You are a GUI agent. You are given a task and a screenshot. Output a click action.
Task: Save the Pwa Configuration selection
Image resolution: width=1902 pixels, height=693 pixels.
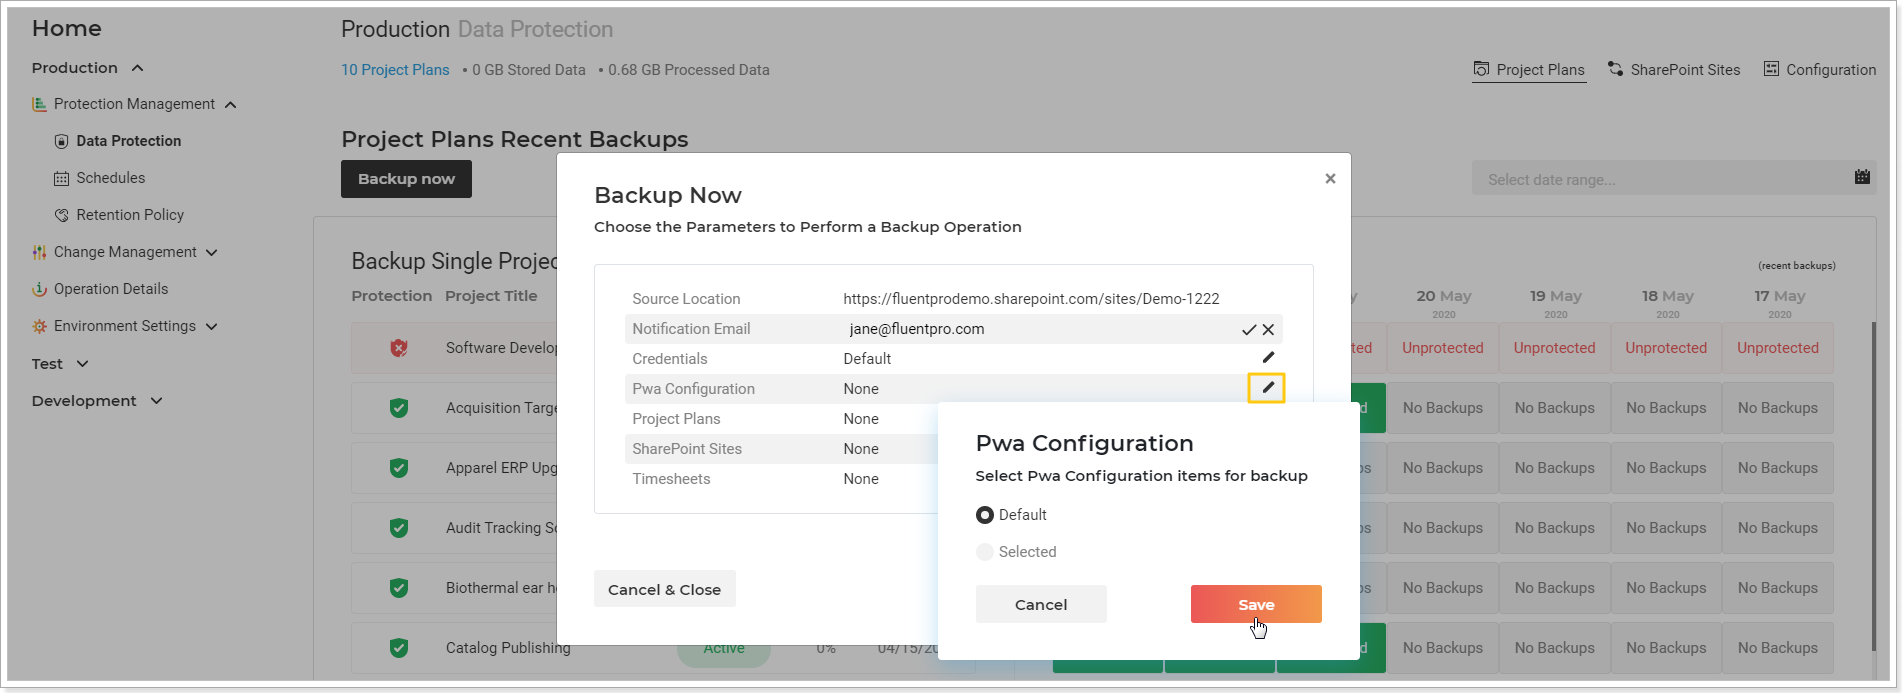1256,604
